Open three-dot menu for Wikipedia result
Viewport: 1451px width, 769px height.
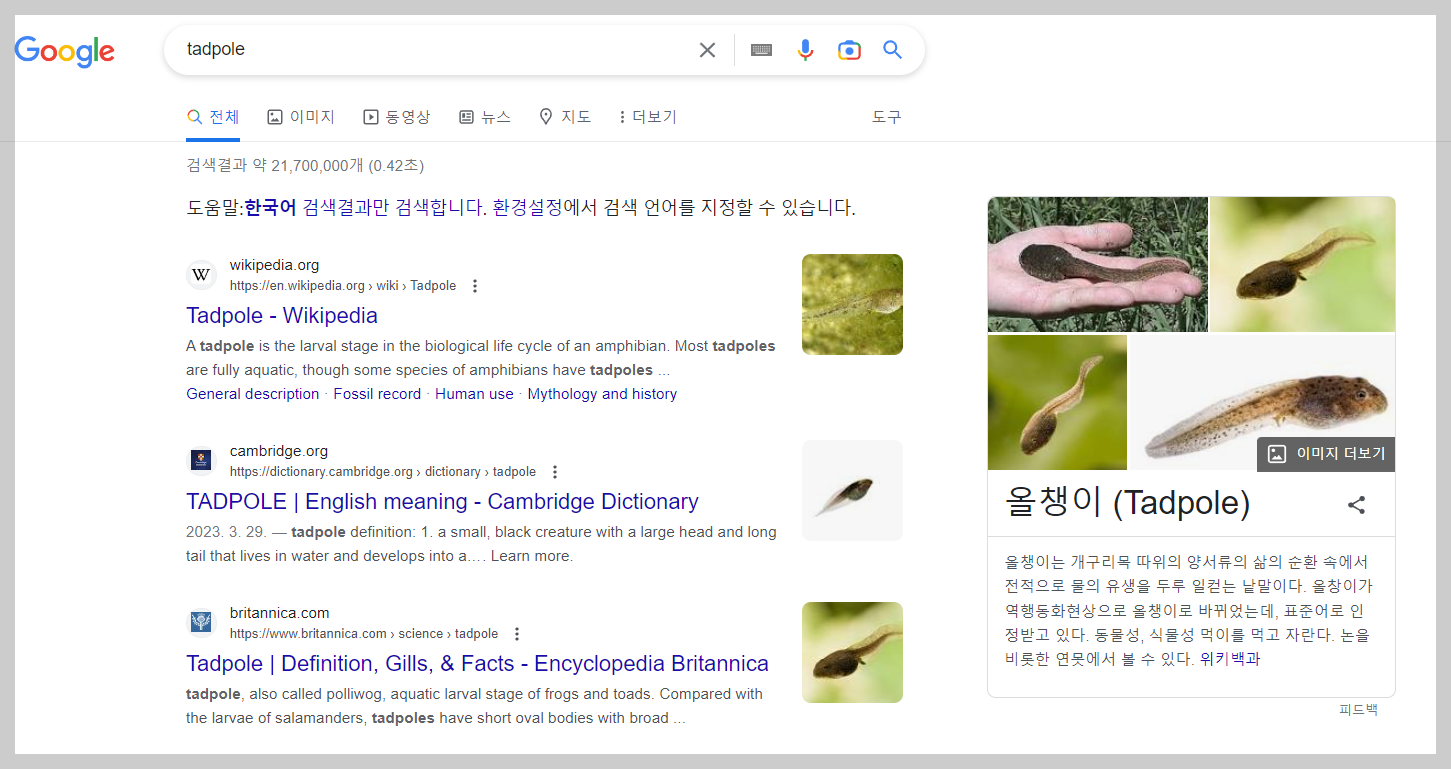coord(475,286)
